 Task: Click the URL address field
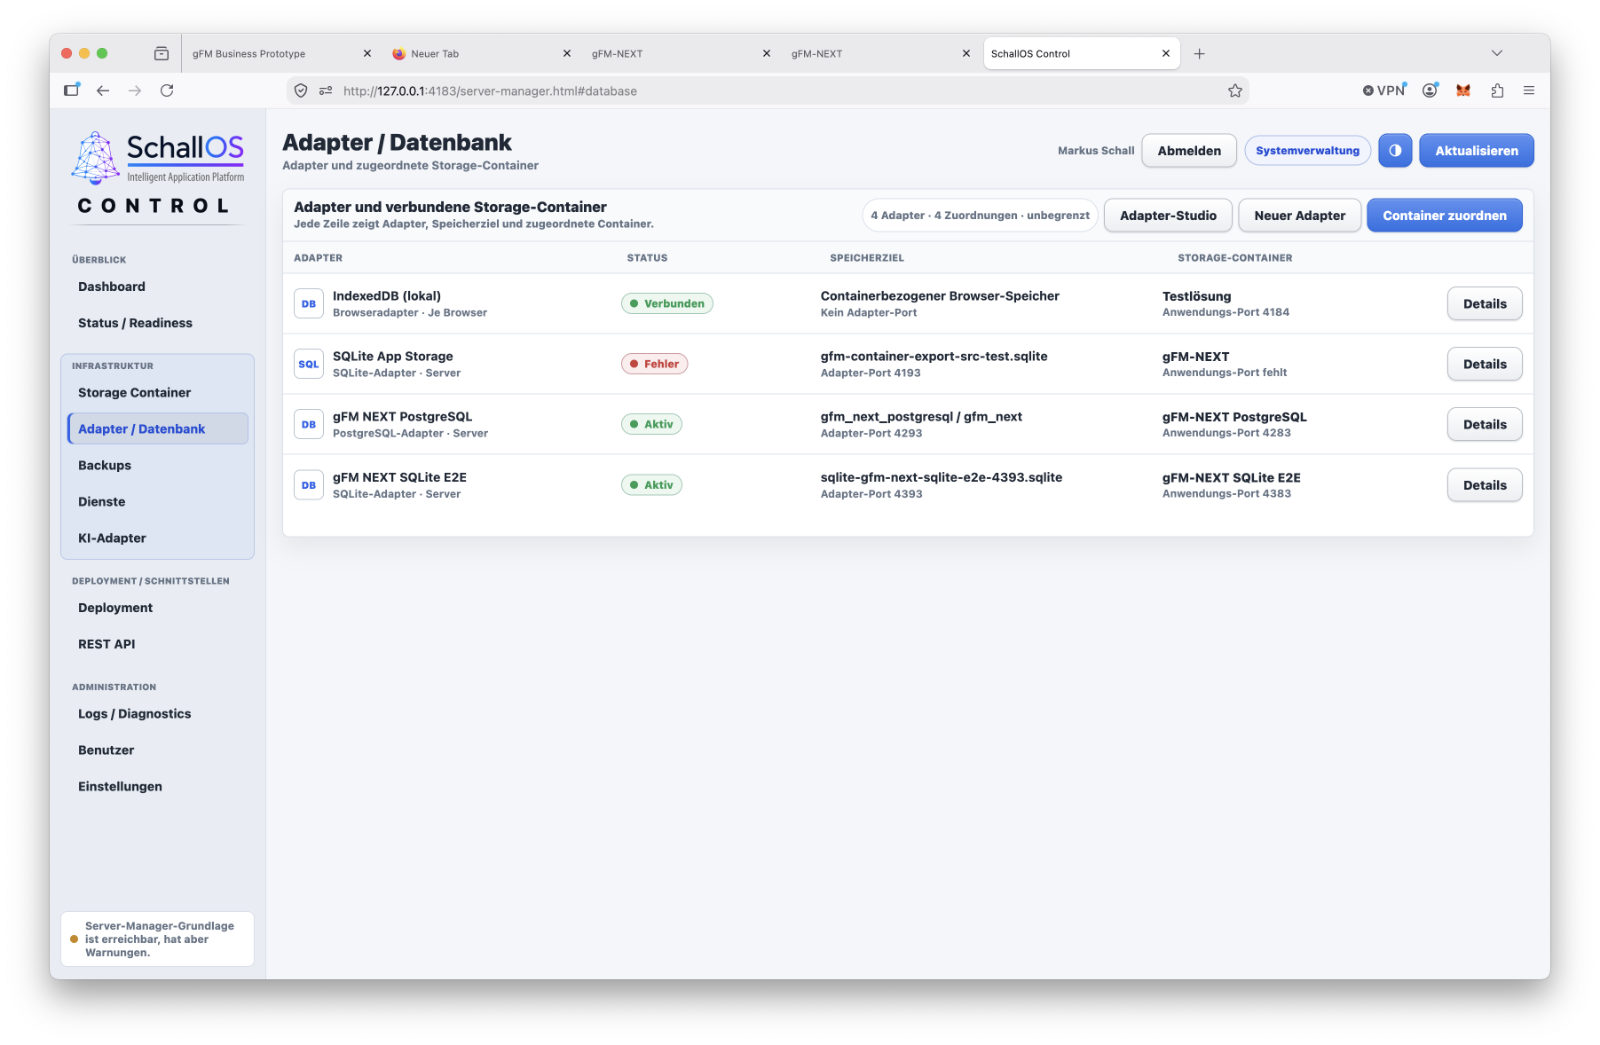[x=770, y=91]
